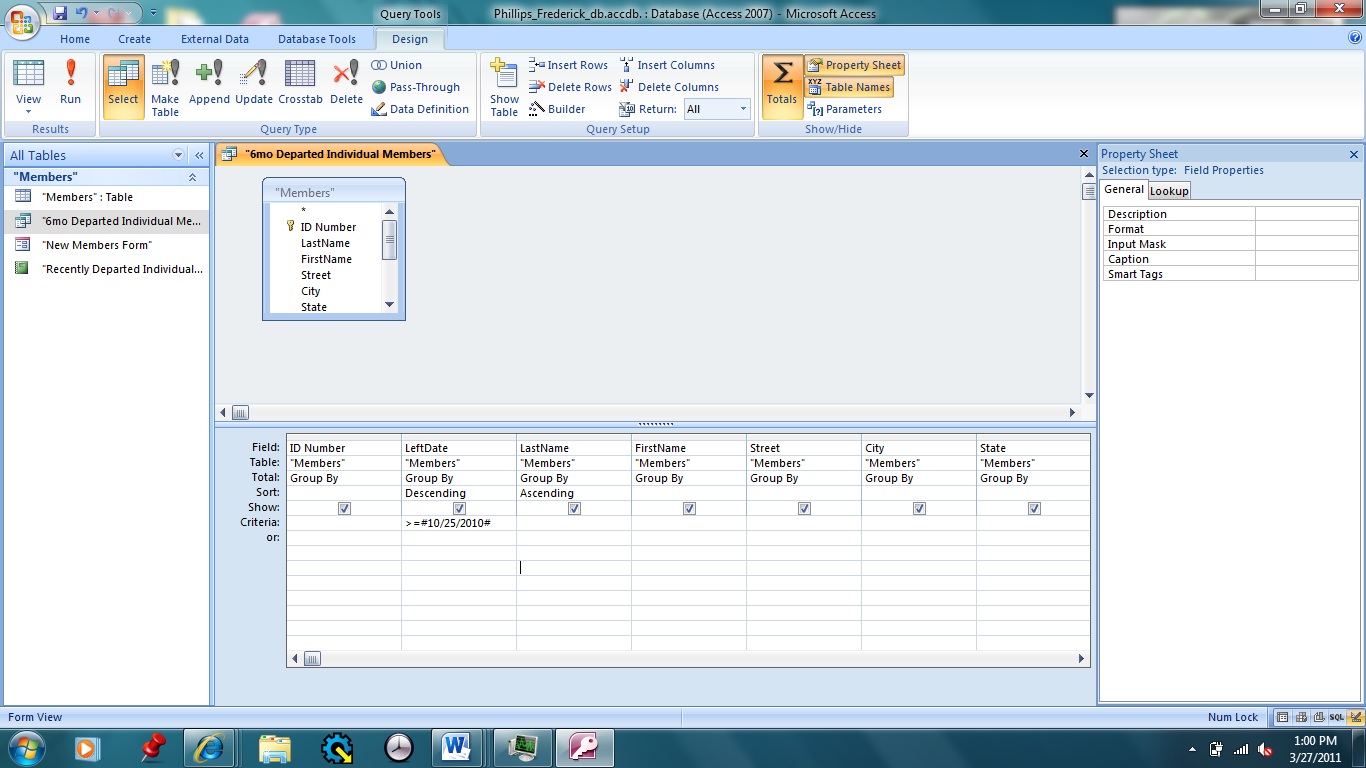Uncheck Show box for LastName column
Viewport: 1366px width, 768px height.
coord(574,508)
